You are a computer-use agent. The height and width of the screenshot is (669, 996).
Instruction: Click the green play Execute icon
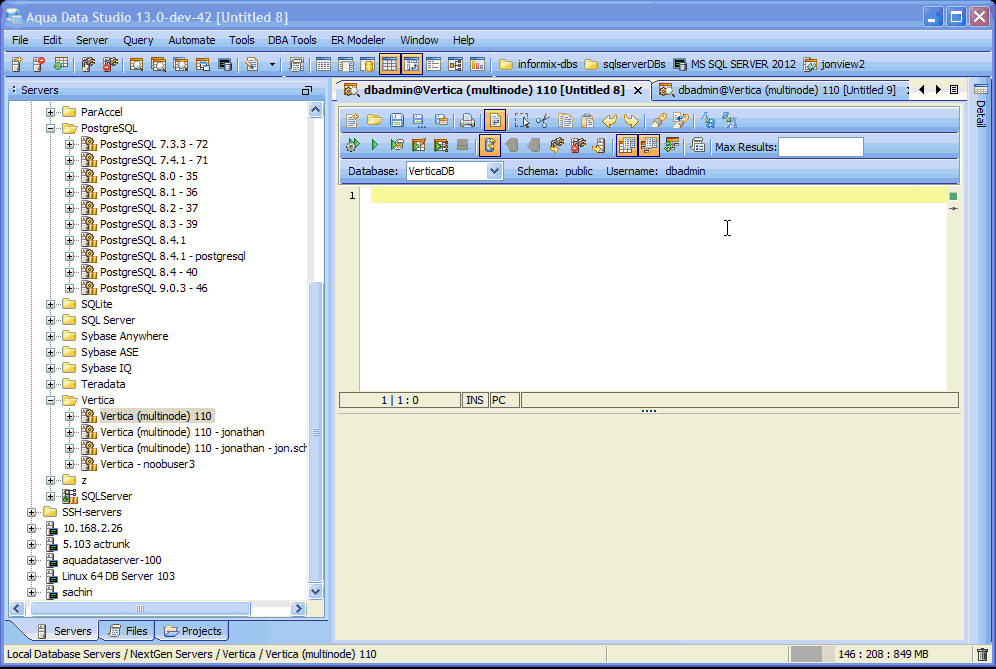[375, 145]
